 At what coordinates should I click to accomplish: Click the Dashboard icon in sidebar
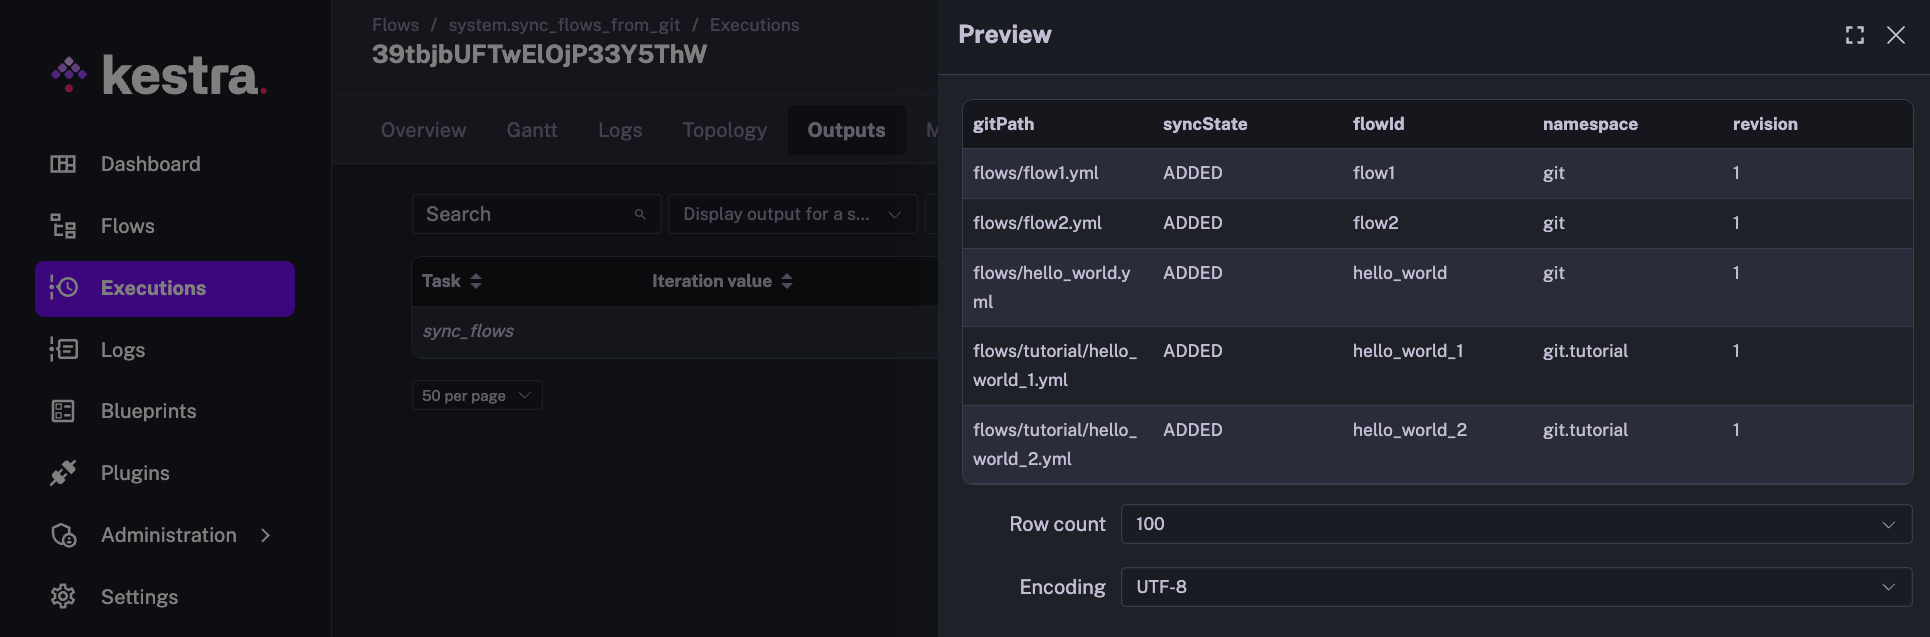63,164
